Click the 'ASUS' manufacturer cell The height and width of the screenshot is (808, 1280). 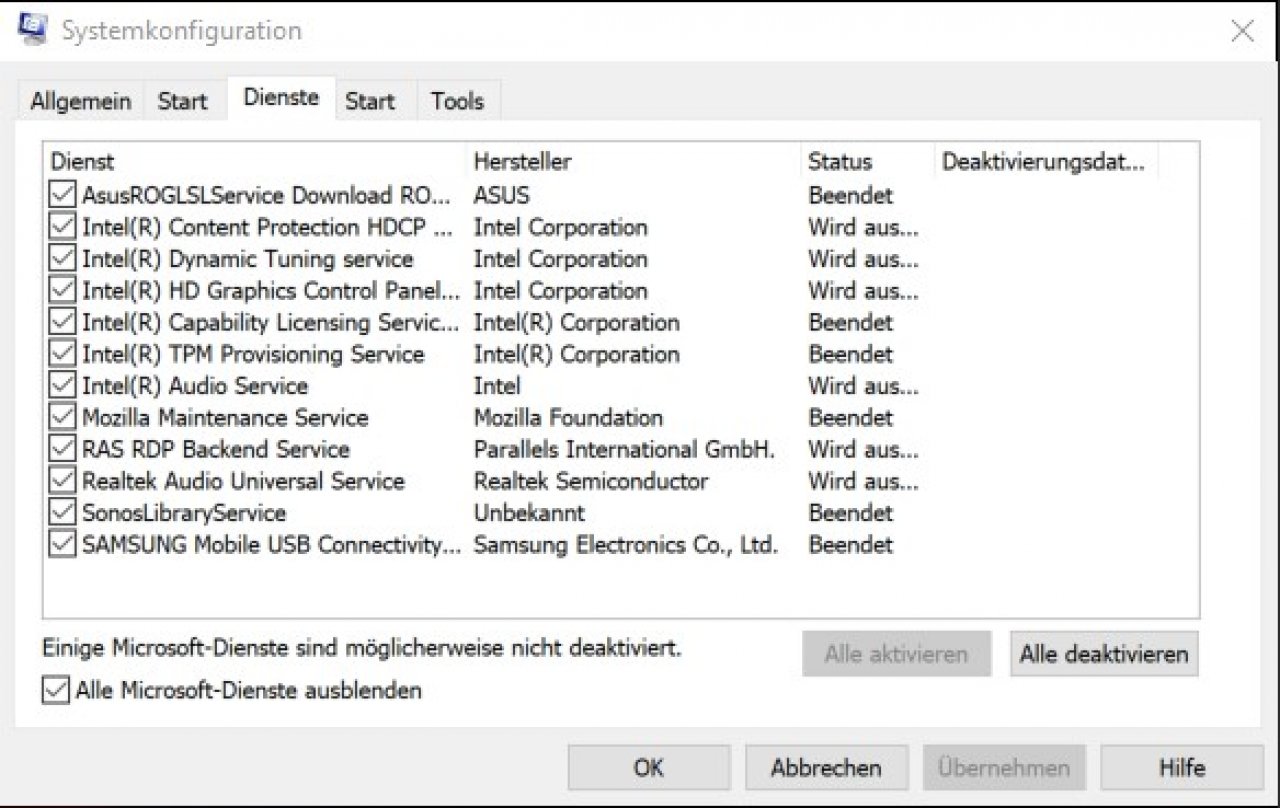pos(502,195)
